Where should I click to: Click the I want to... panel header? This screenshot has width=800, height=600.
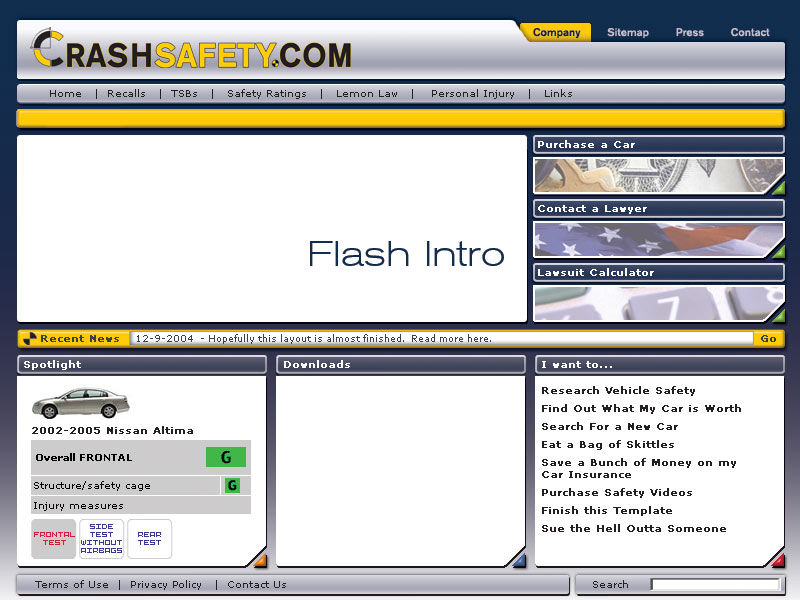coord(660,364)
